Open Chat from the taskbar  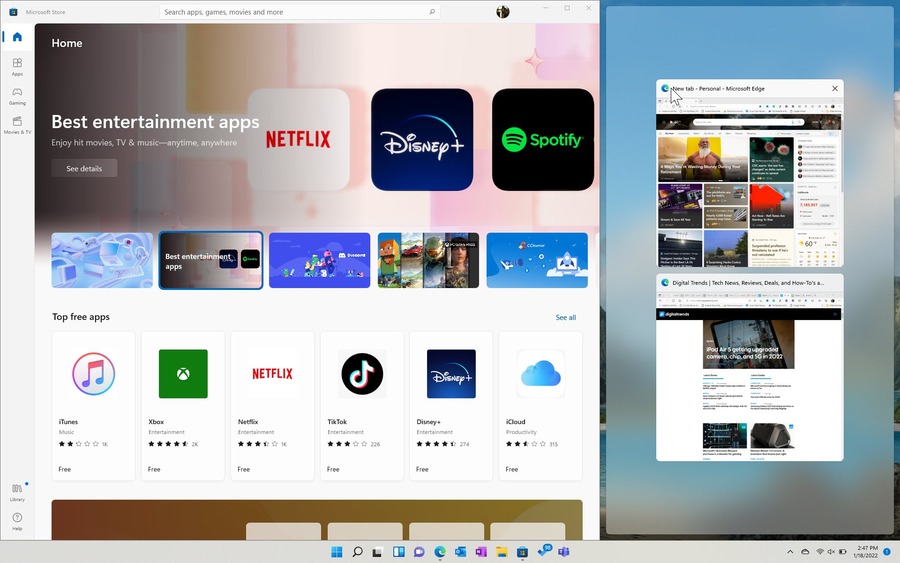point(419,552)
